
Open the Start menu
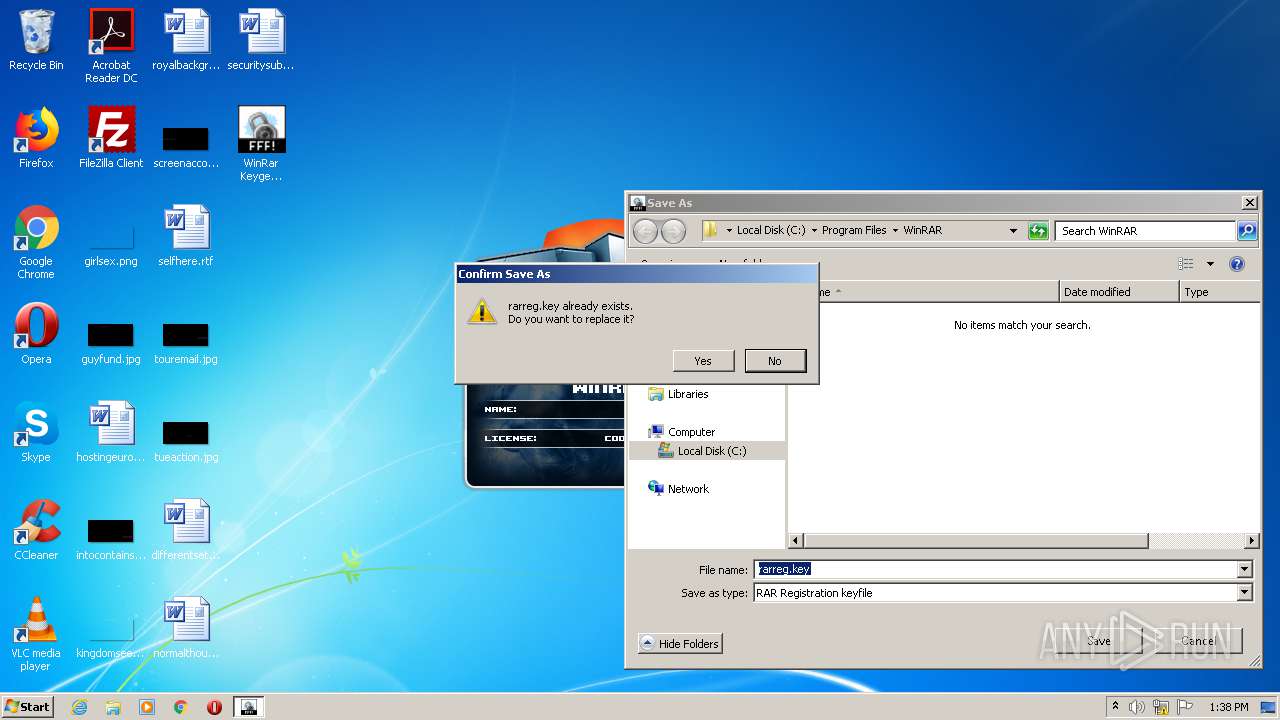tap(27, 707)
